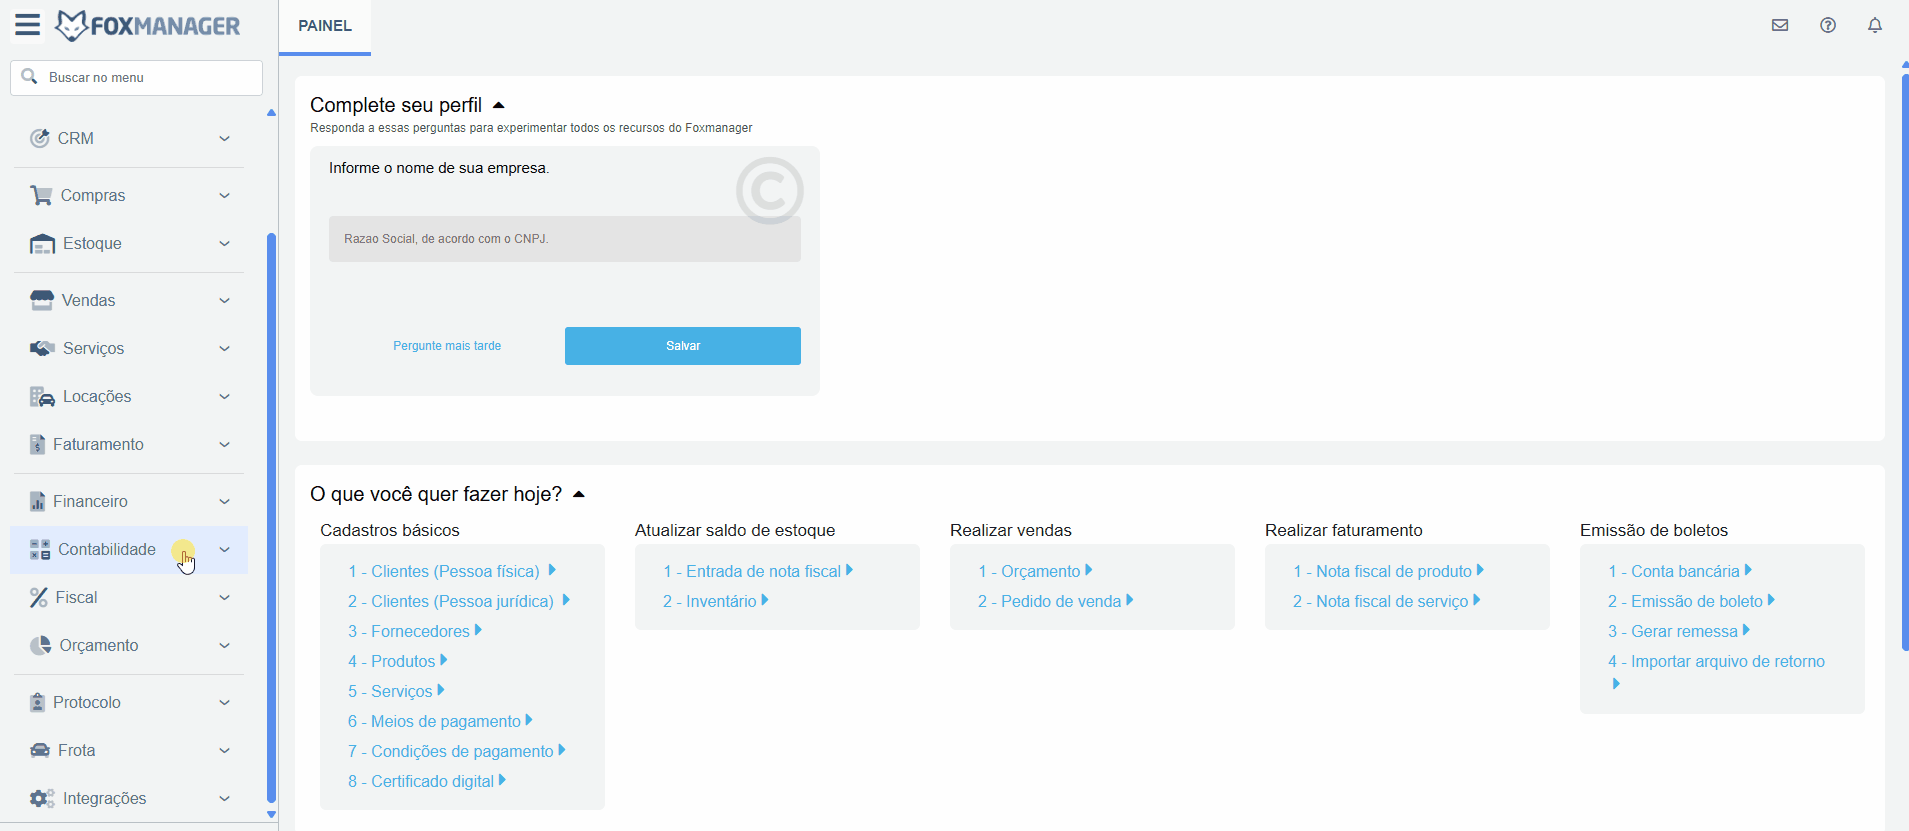Expand the Fiscal menu chevron
This screenshot has height=831, width=1909.
coord(225,597)
